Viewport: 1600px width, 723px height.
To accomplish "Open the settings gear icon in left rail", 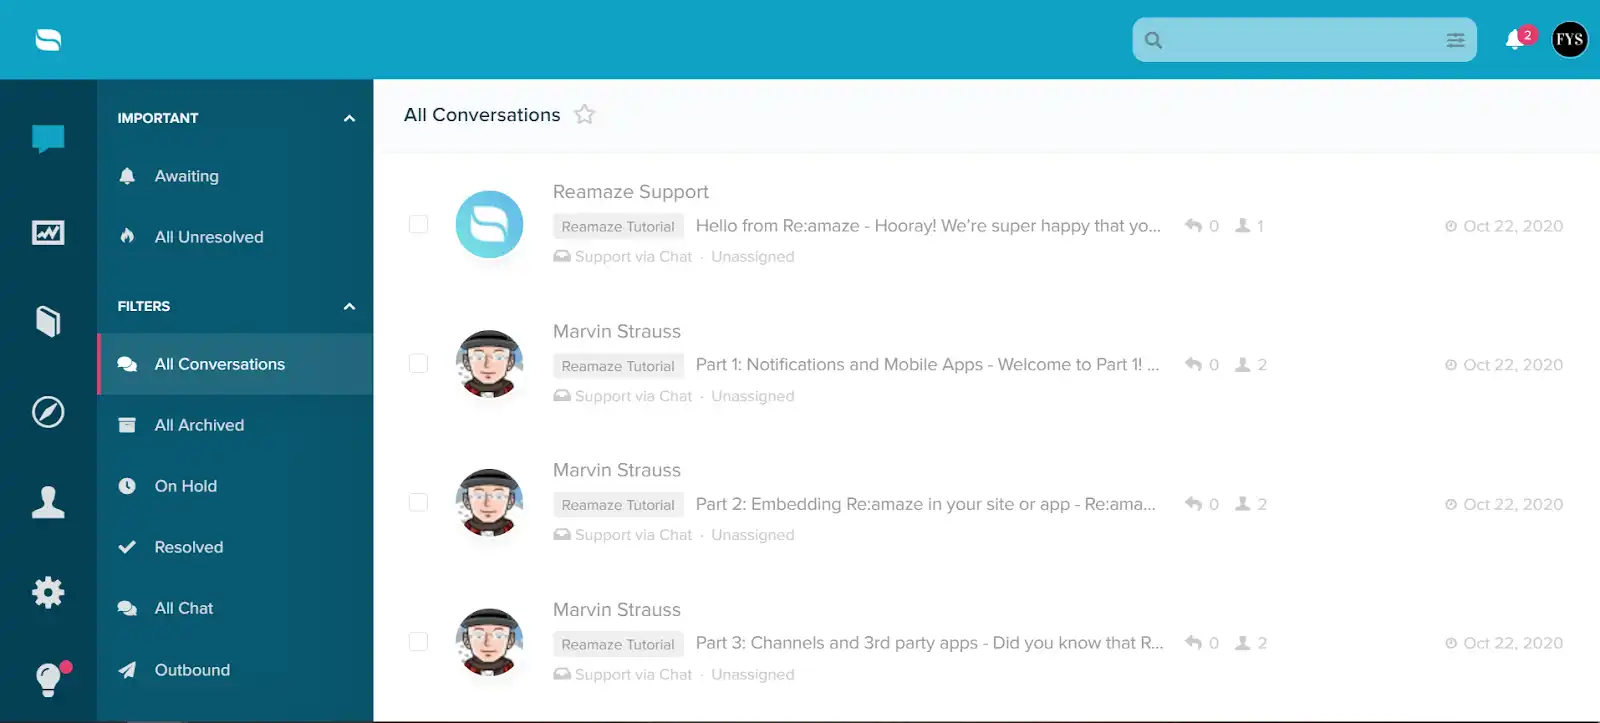I will coord(48,593).
